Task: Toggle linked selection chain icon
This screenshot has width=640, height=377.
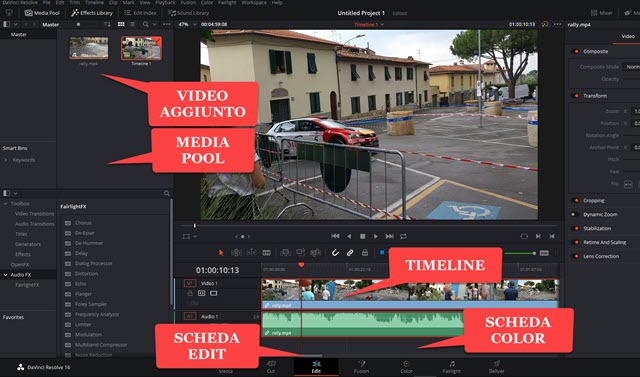Action: pos(350,253)
